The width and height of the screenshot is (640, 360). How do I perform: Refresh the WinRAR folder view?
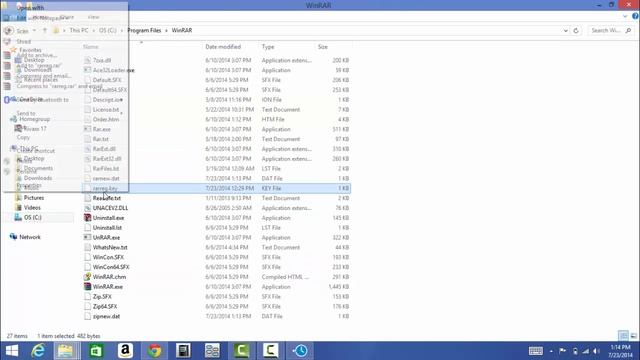click(x=576, y=31)
